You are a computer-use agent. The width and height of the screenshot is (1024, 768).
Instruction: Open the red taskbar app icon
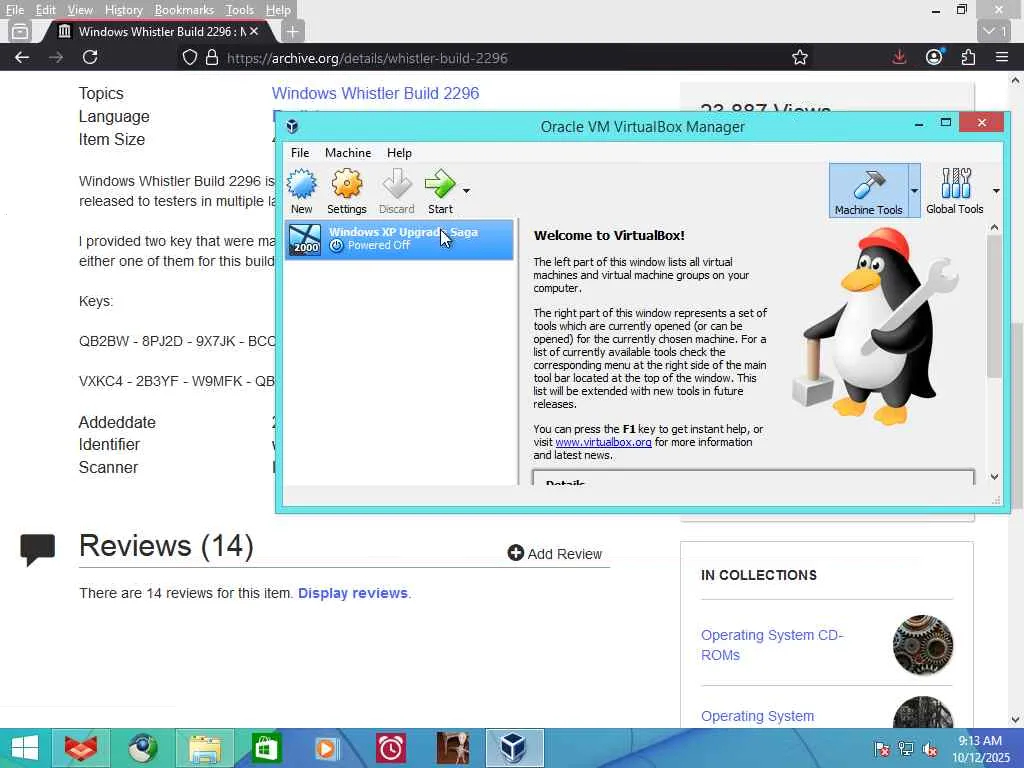pos(81,748)
